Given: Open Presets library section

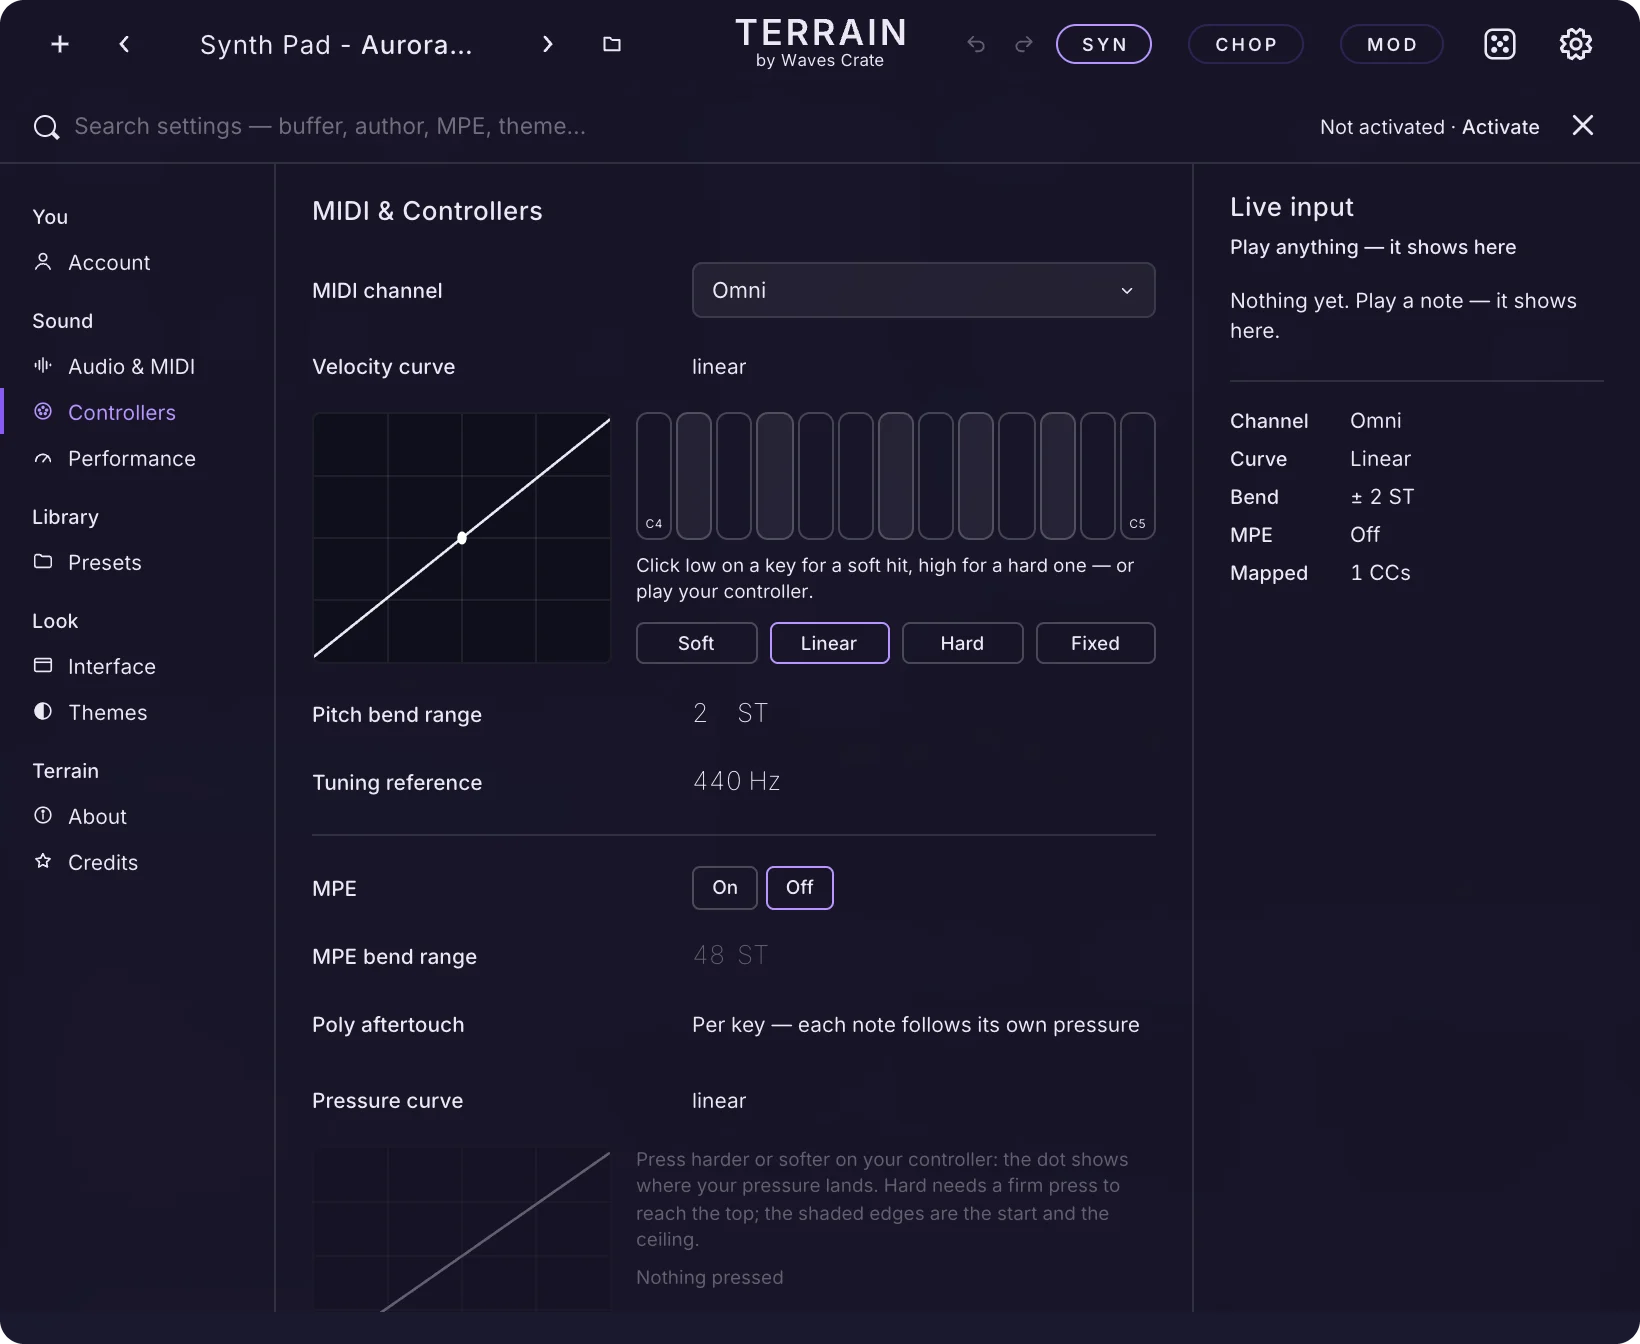Looking at the screenshot, I should [x=88, y=562].
